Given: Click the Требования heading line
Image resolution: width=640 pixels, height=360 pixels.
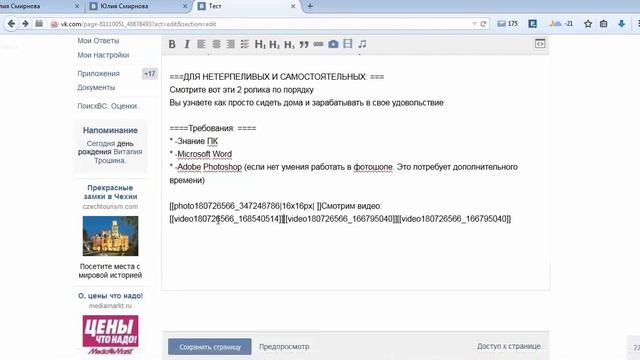Looking at the screenshot, I should tap(213, 128).
